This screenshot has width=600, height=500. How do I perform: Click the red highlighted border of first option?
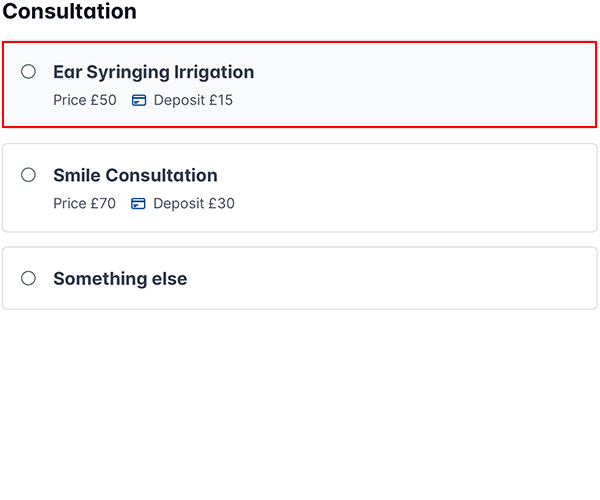(x=300, y=43)
